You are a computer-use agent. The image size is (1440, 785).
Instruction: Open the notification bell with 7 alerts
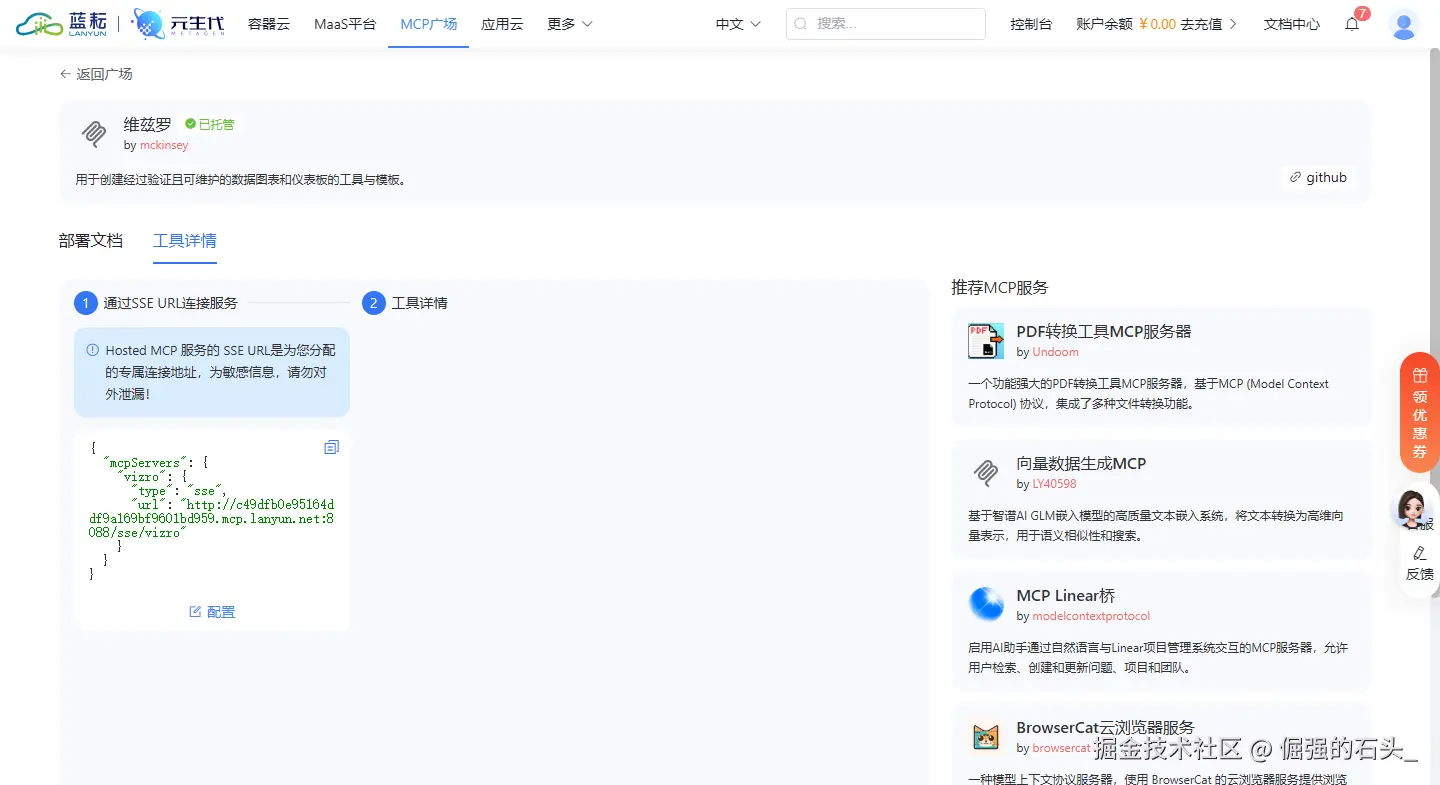click(x=1352, y=24)
